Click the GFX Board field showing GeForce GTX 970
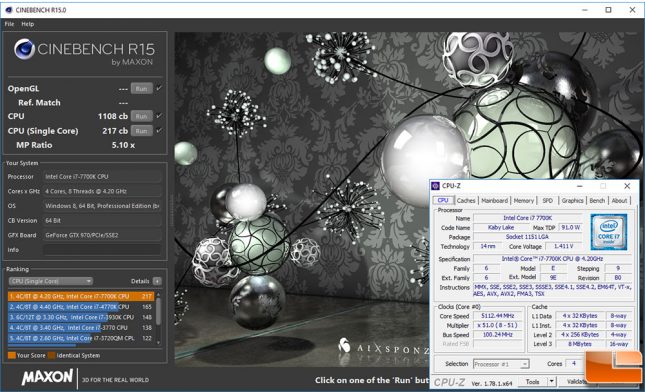 coord(102,235)
